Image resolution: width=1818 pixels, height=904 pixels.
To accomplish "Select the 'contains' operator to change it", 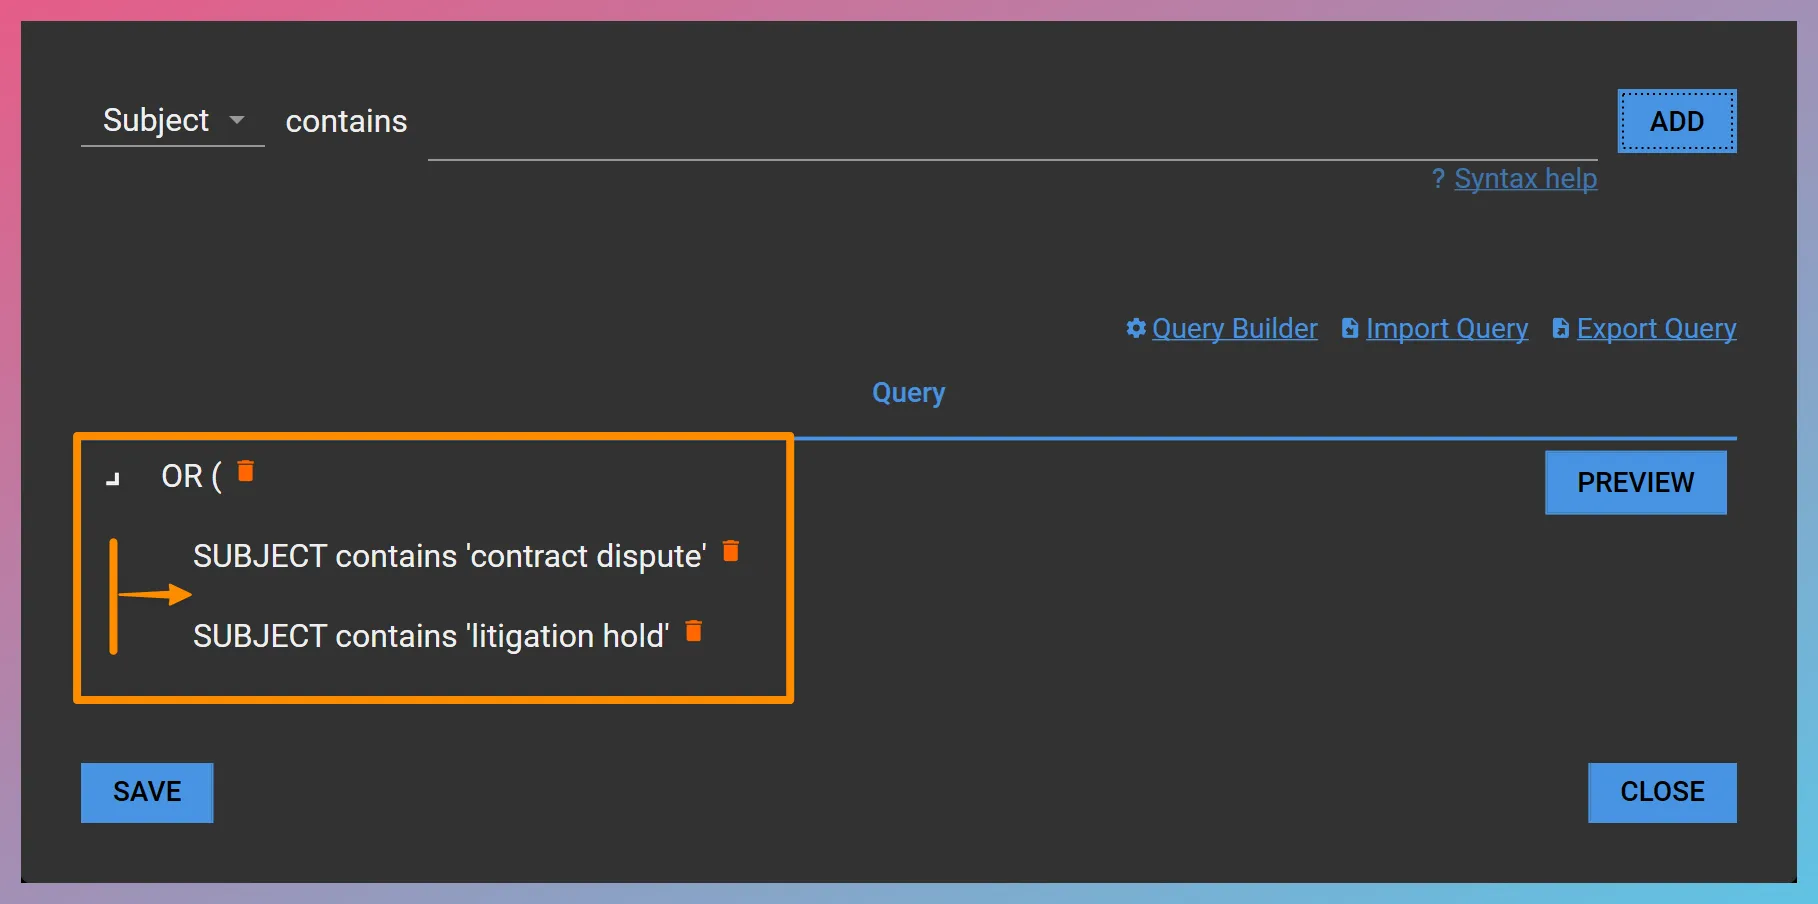I will point(346,120).
